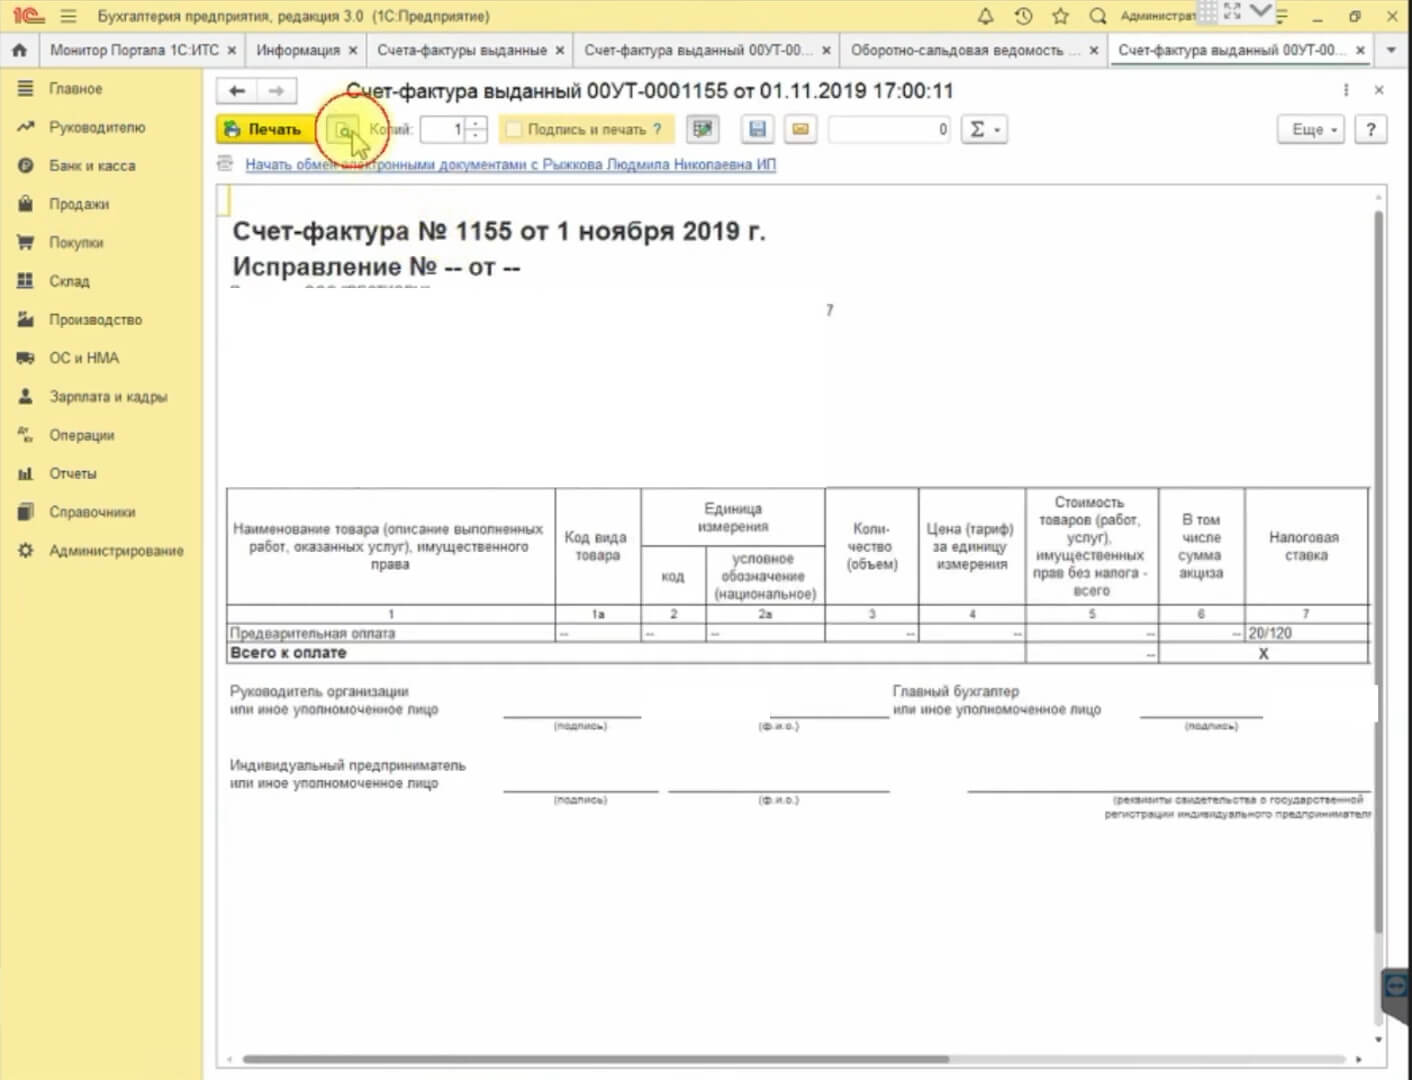
Task: Select the Счет-фактура № 1155 heading
Action: (498, 231)
